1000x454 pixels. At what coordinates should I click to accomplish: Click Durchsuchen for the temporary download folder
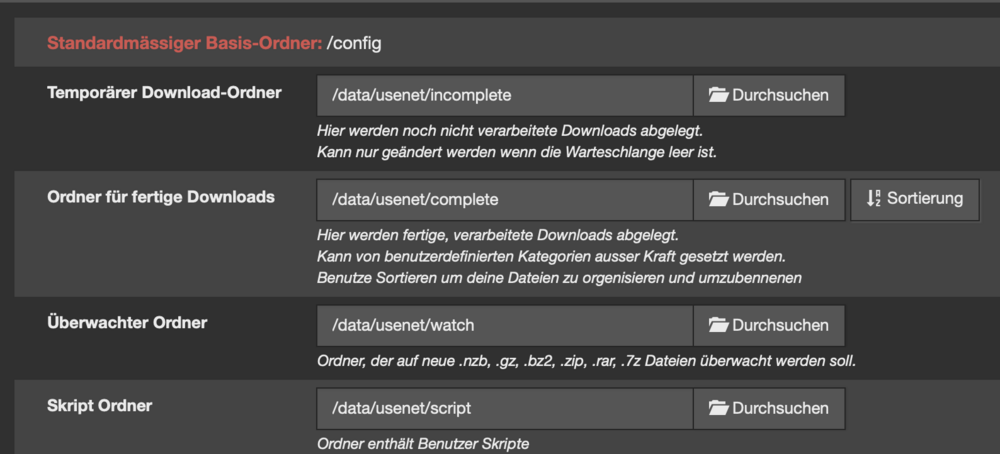click(769, 96)
